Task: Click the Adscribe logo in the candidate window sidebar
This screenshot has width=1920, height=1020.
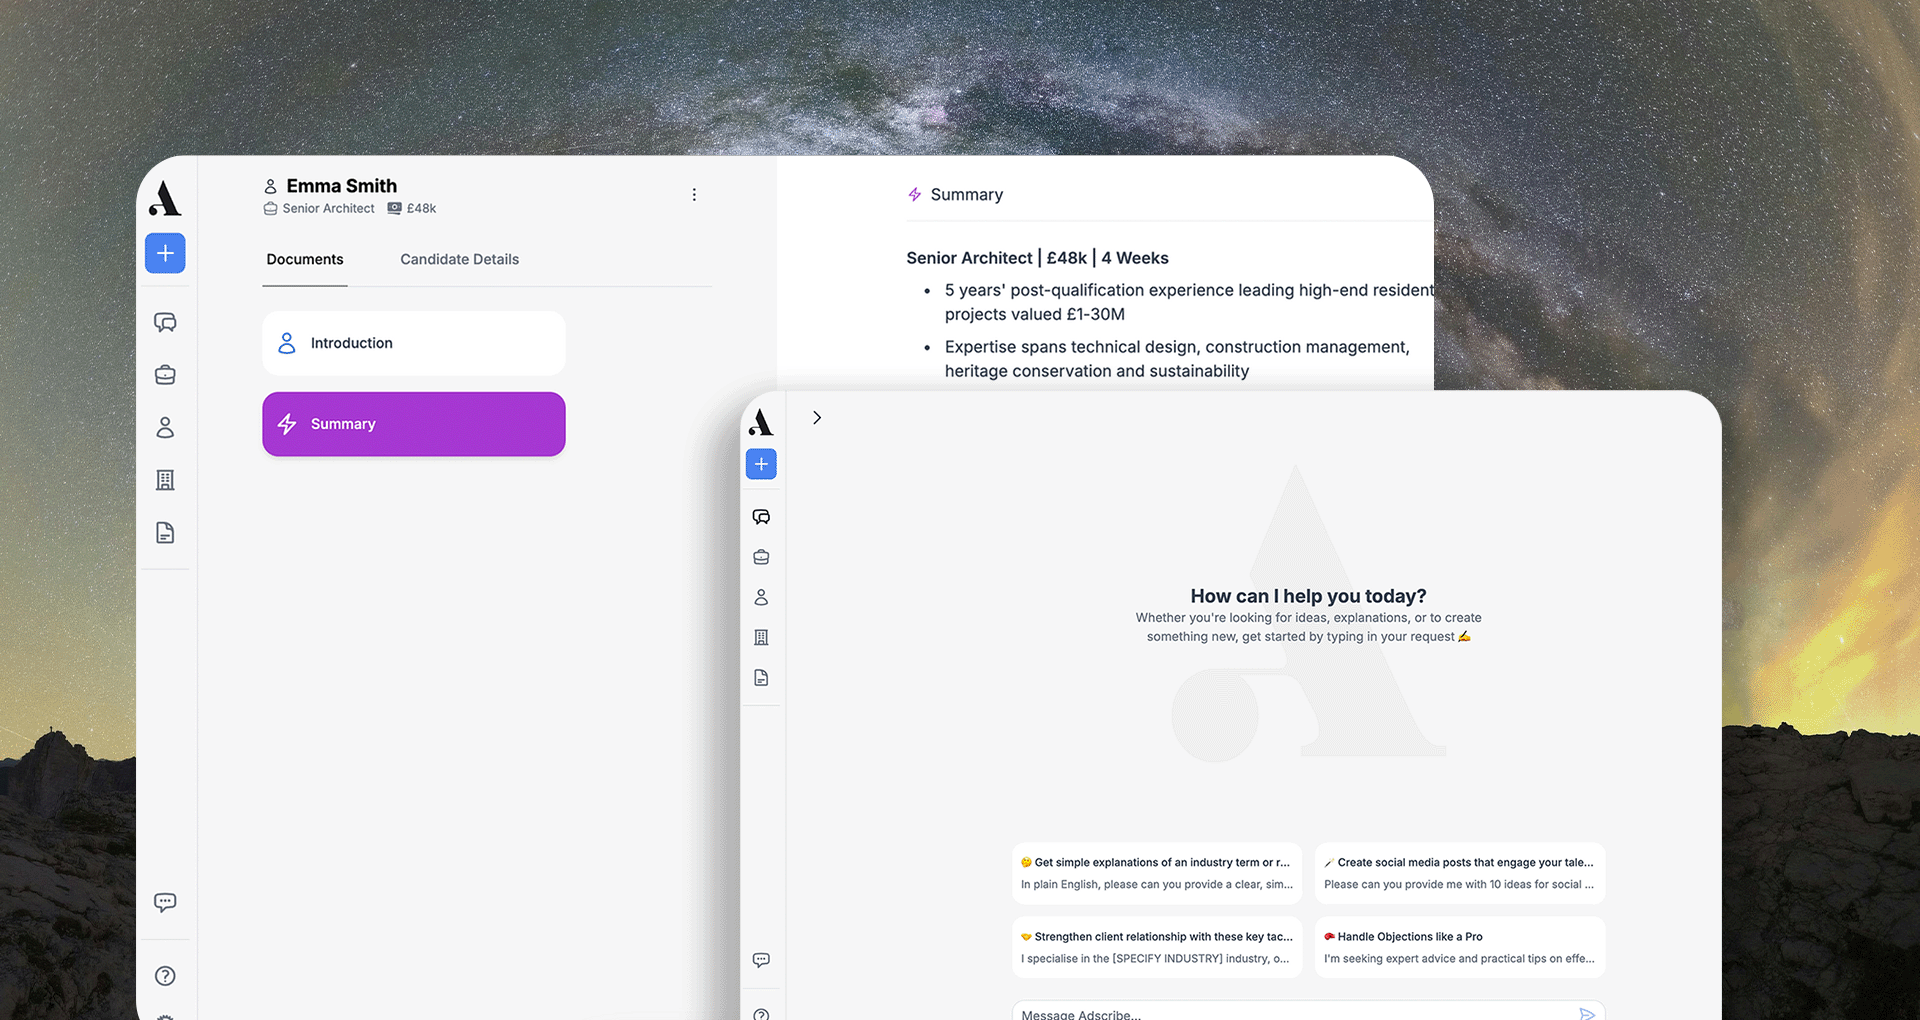Action: (x=165, y=198)
